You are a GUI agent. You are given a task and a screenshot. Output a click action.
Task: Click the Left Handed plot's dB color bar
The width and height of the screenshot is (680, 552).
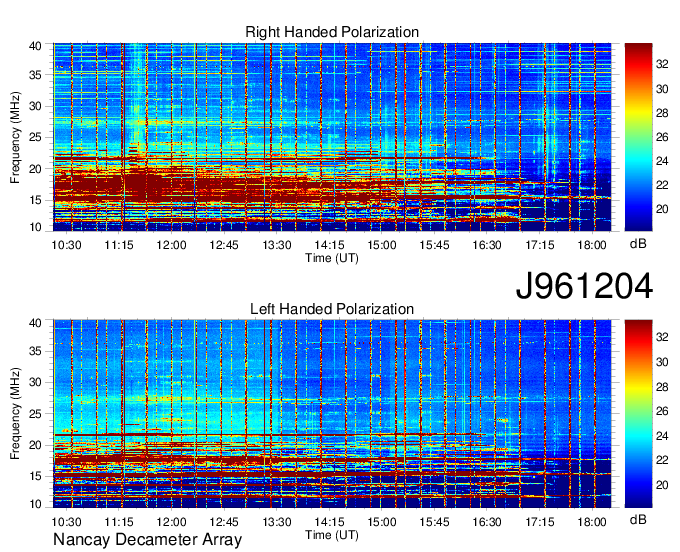[x=638, y=414]
